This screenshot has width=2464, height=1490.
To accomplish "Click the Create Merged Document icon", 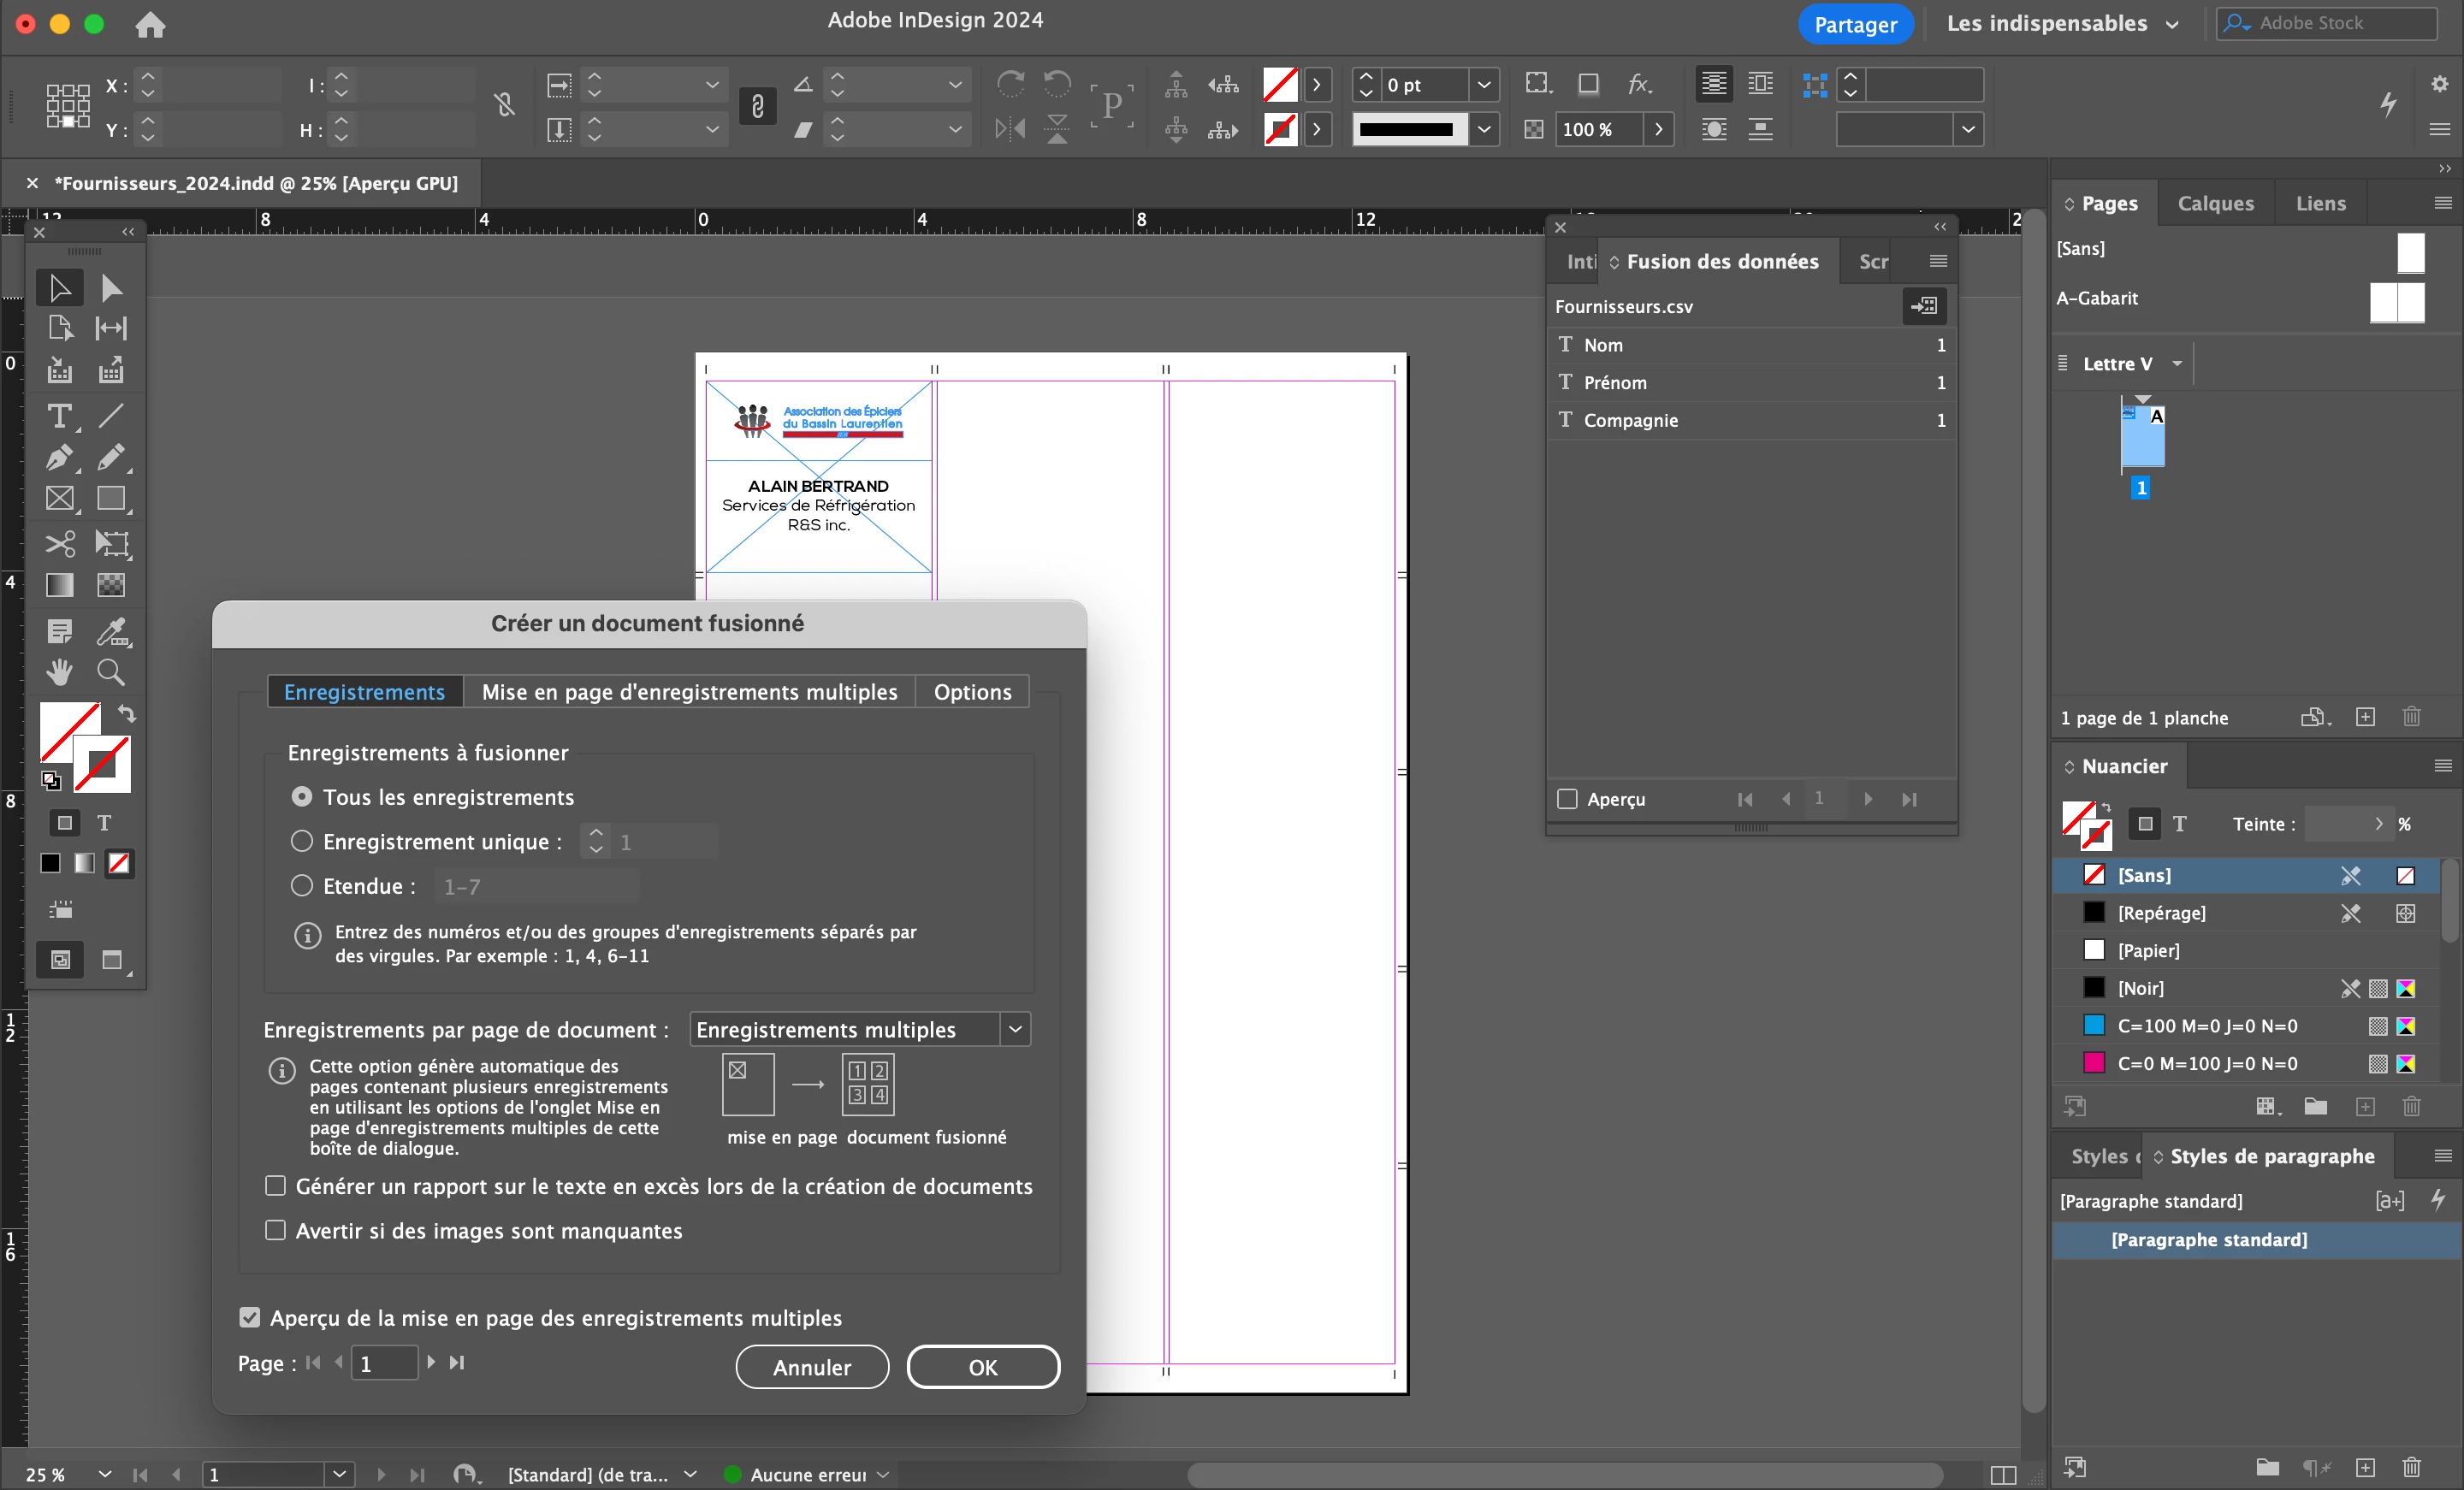I will (x=1923, y=306).
